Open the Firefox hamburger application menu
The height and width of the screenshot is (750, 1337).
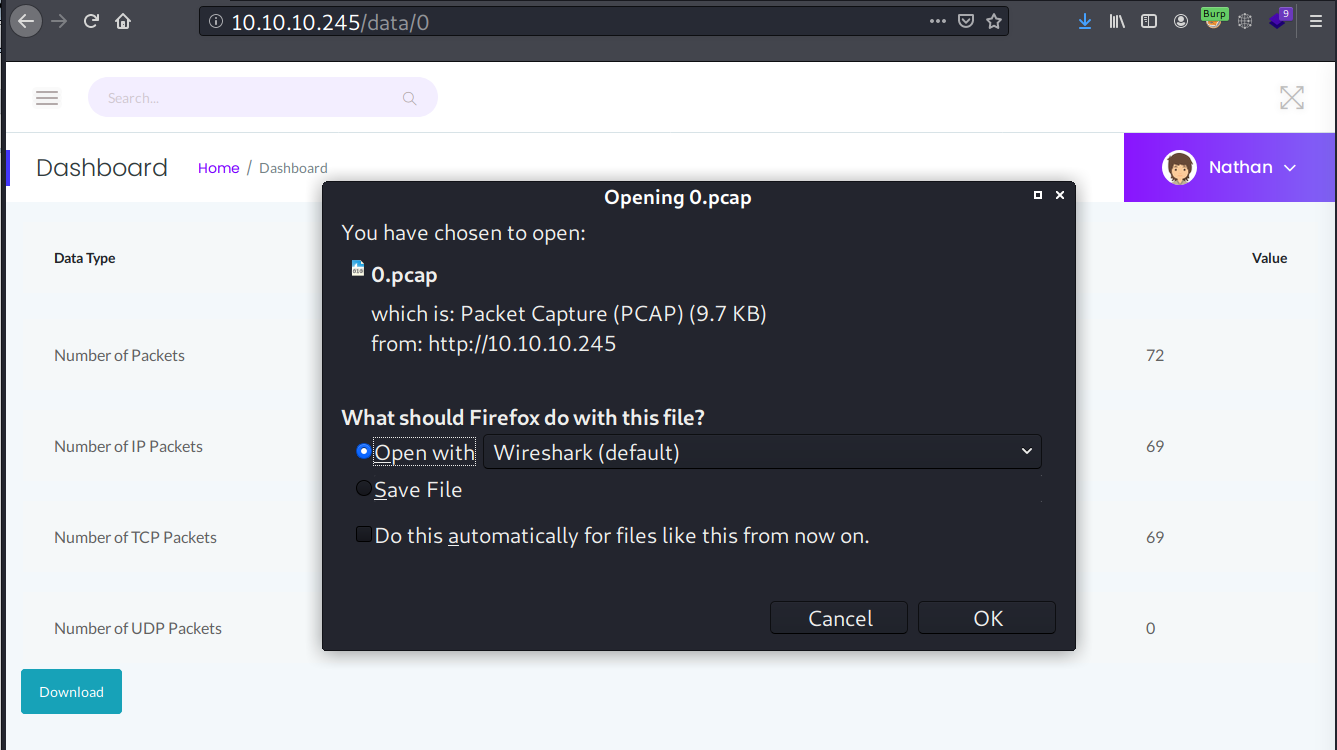click(1315, 21)
